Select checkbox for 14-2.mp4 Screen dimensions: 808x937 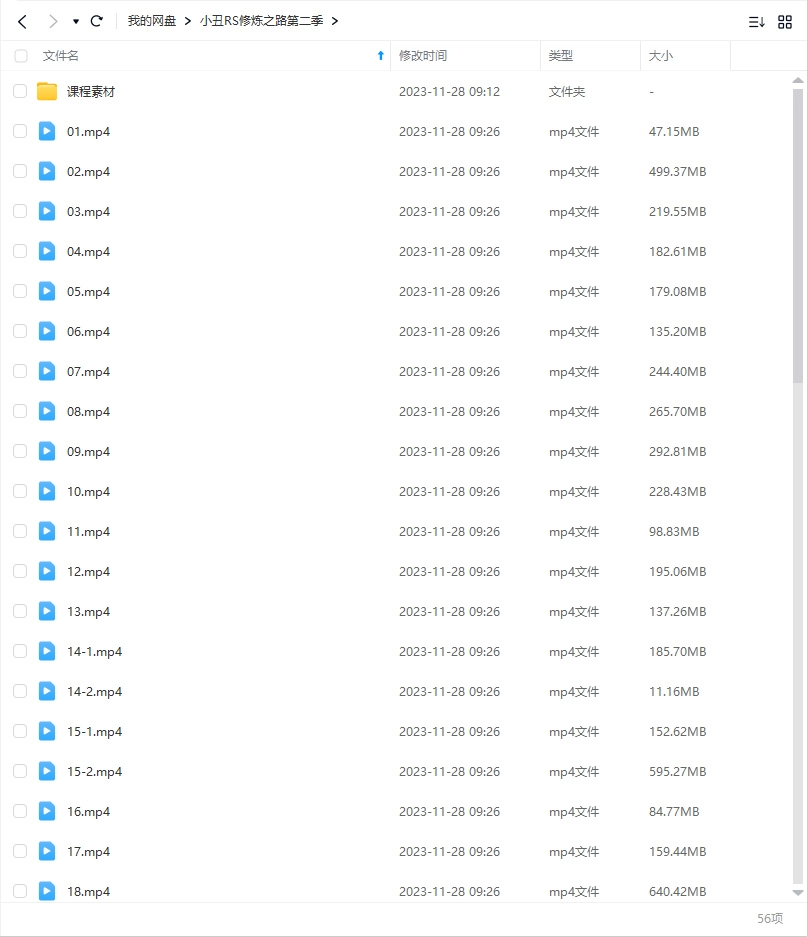point(20,691)
